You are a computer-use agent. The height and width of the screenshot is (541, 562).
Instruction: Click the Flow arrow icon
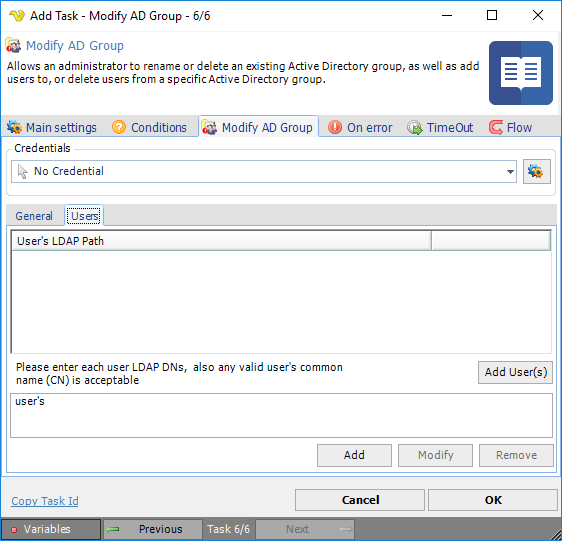496,127
